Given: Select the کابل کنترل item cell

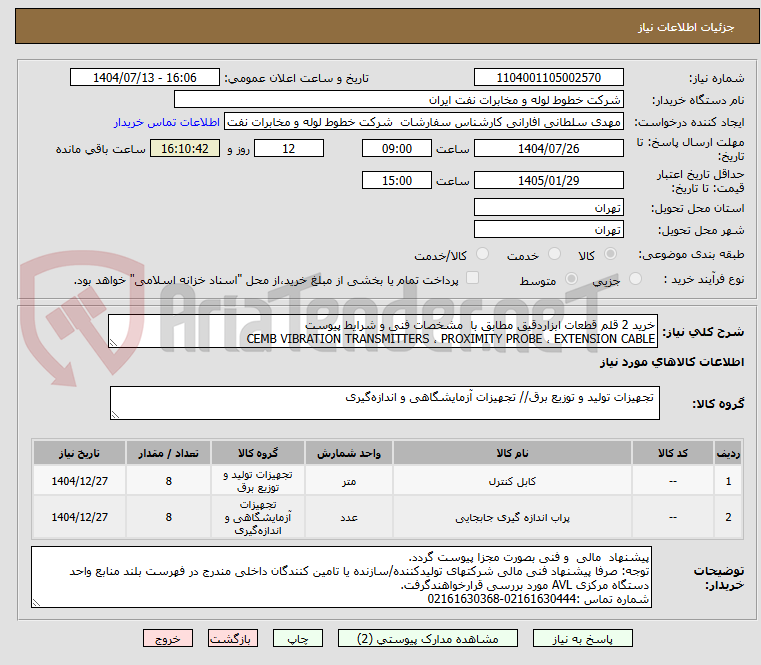Looking at the screenshot, I should (512, 481).
